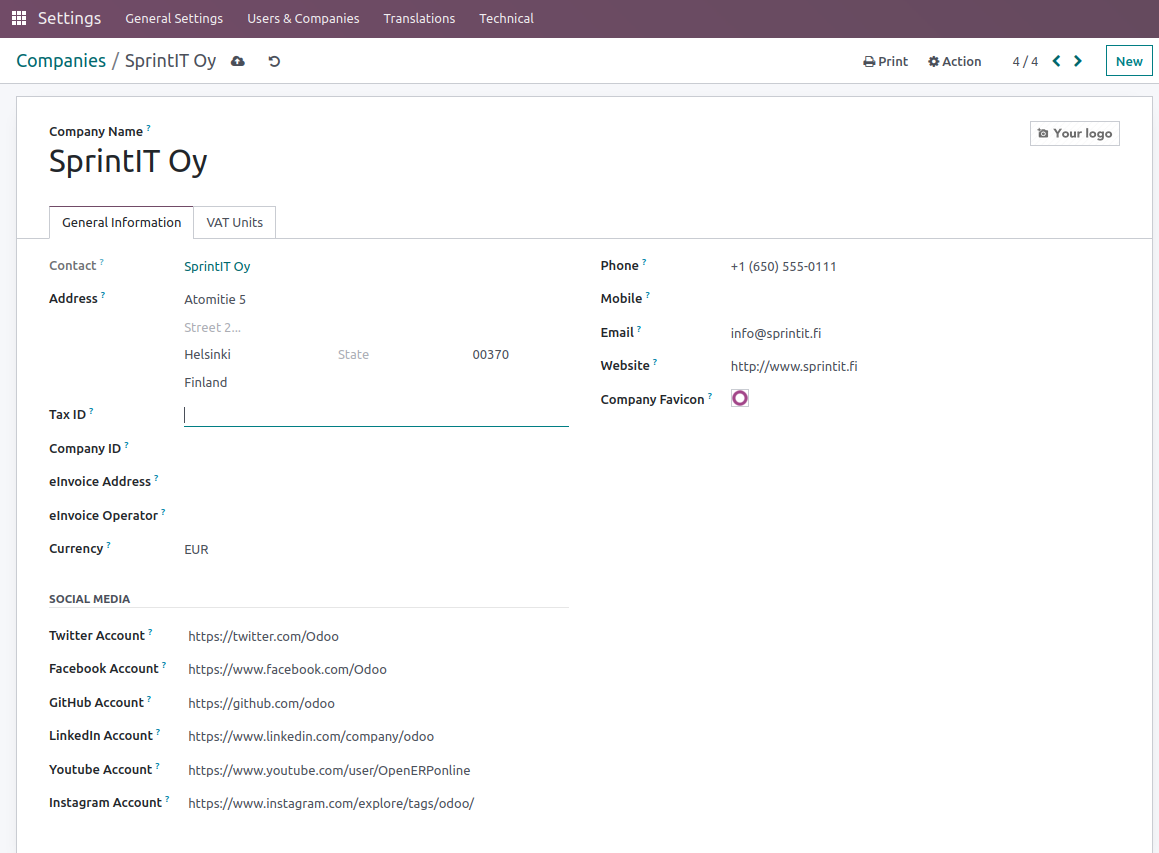Click the empty Mobile field
This screenshot has height=853, width=1159.
click(x=925, y=299)
